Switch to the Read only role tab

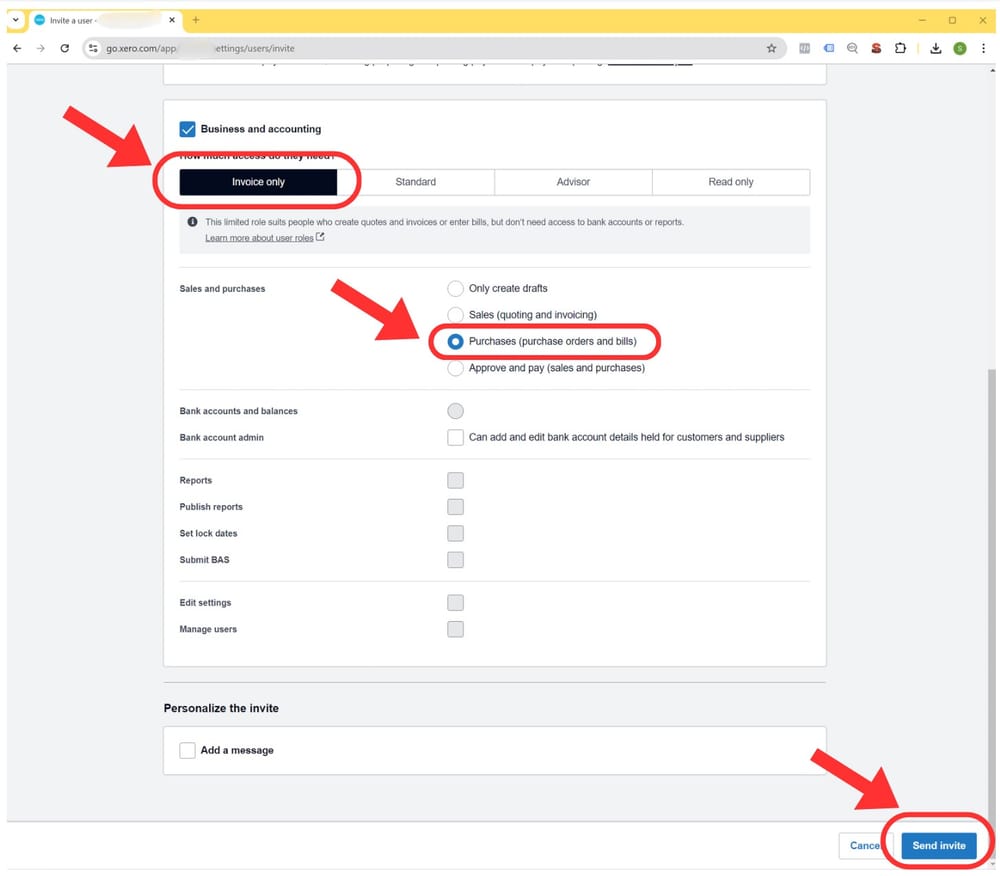click(731, 181)
